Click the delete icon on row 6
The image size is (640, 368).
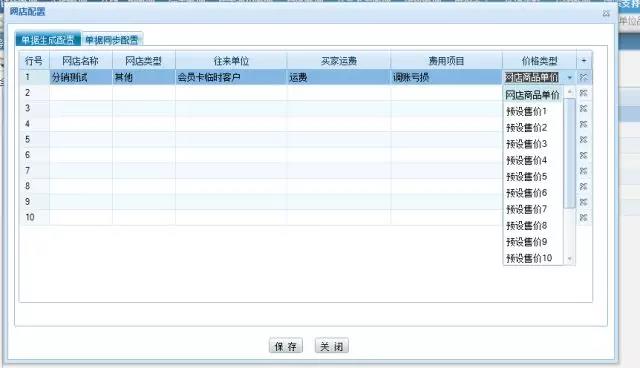(584, 155)
